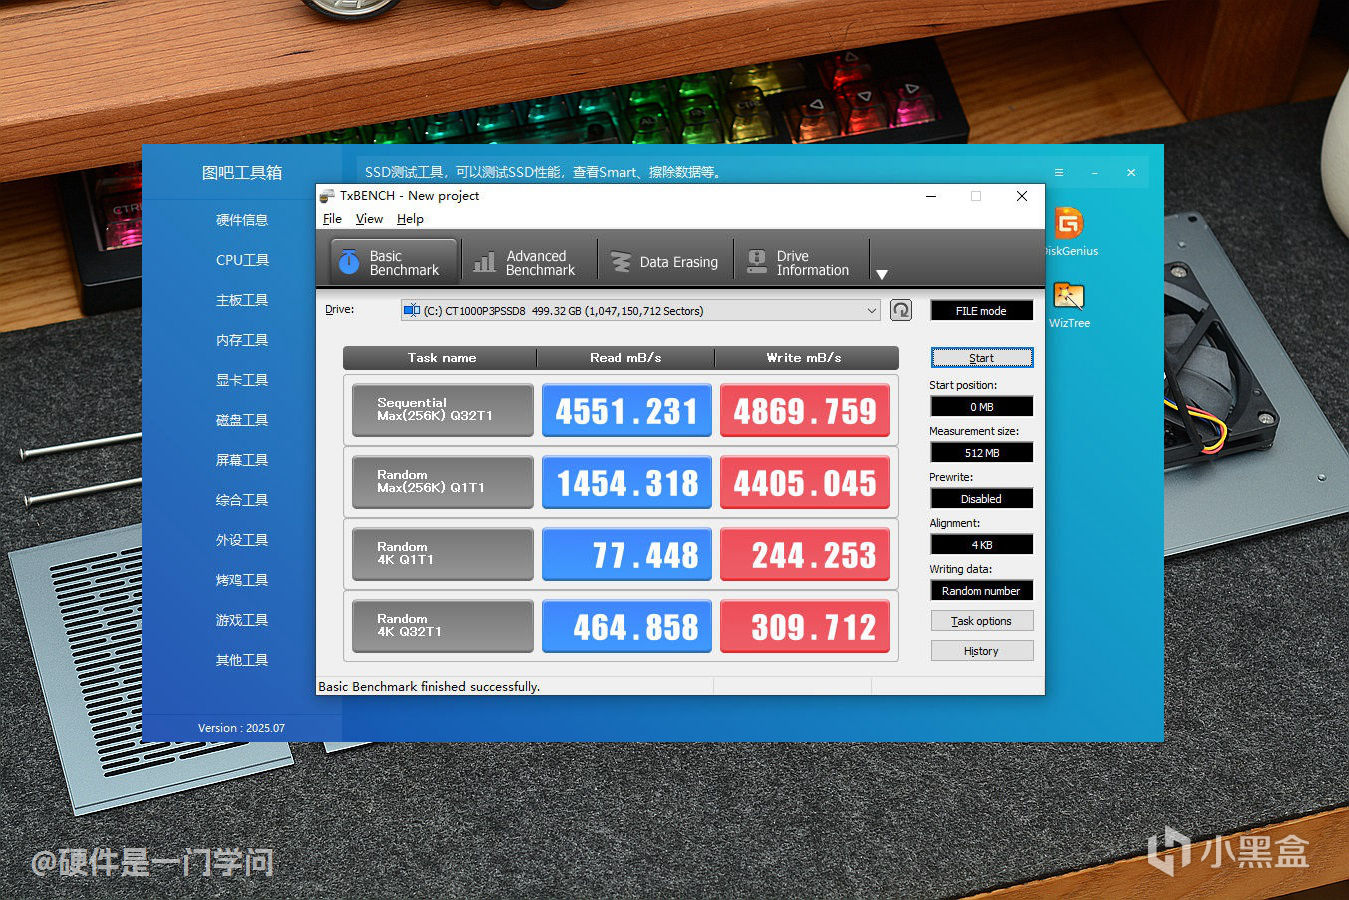Click the Version : 2025.07 label
The height and width of the screenshot is (900, 1349).
tap(241, 728)
